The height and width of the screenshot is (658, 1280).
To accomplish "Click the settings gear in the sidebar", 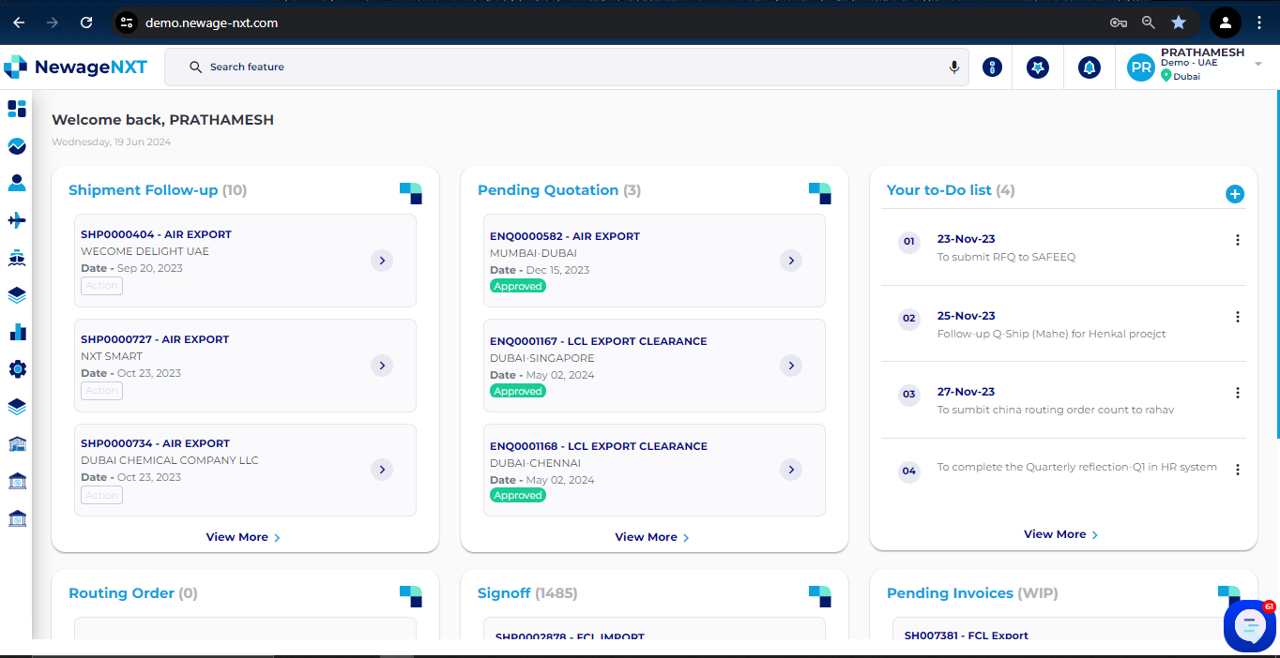I will click(x=16, y=368).
